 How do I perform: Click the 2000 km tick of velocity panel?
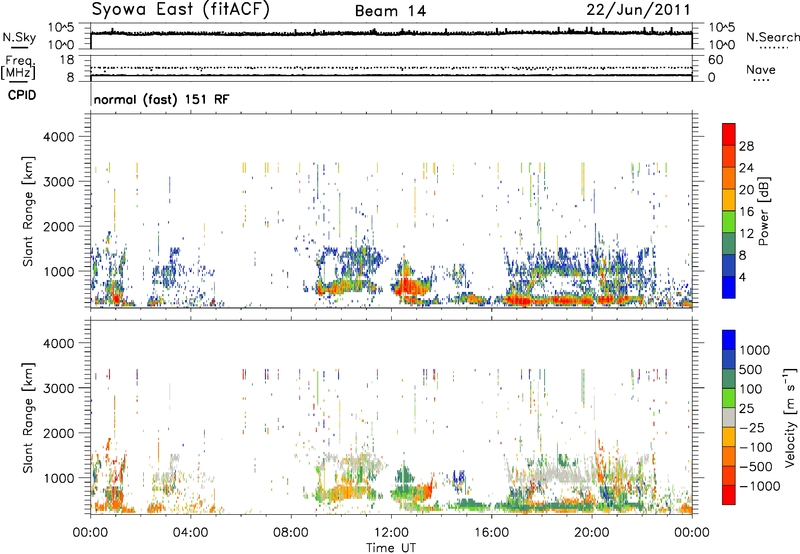(58, 433)
